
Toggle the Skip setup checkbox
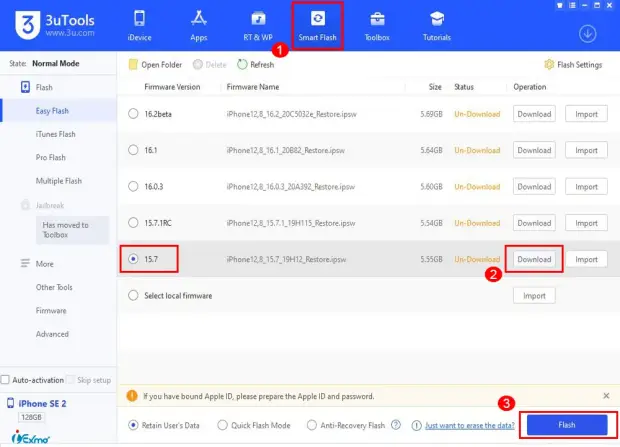70,380
